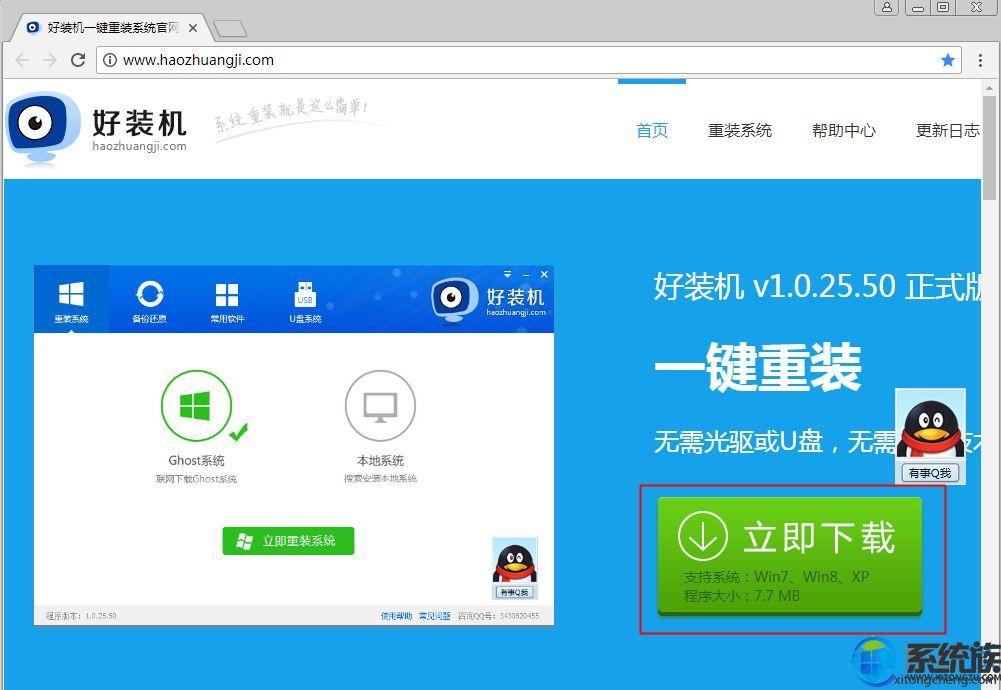Click the 搜索安装本地系统 caption

[380, 479]
